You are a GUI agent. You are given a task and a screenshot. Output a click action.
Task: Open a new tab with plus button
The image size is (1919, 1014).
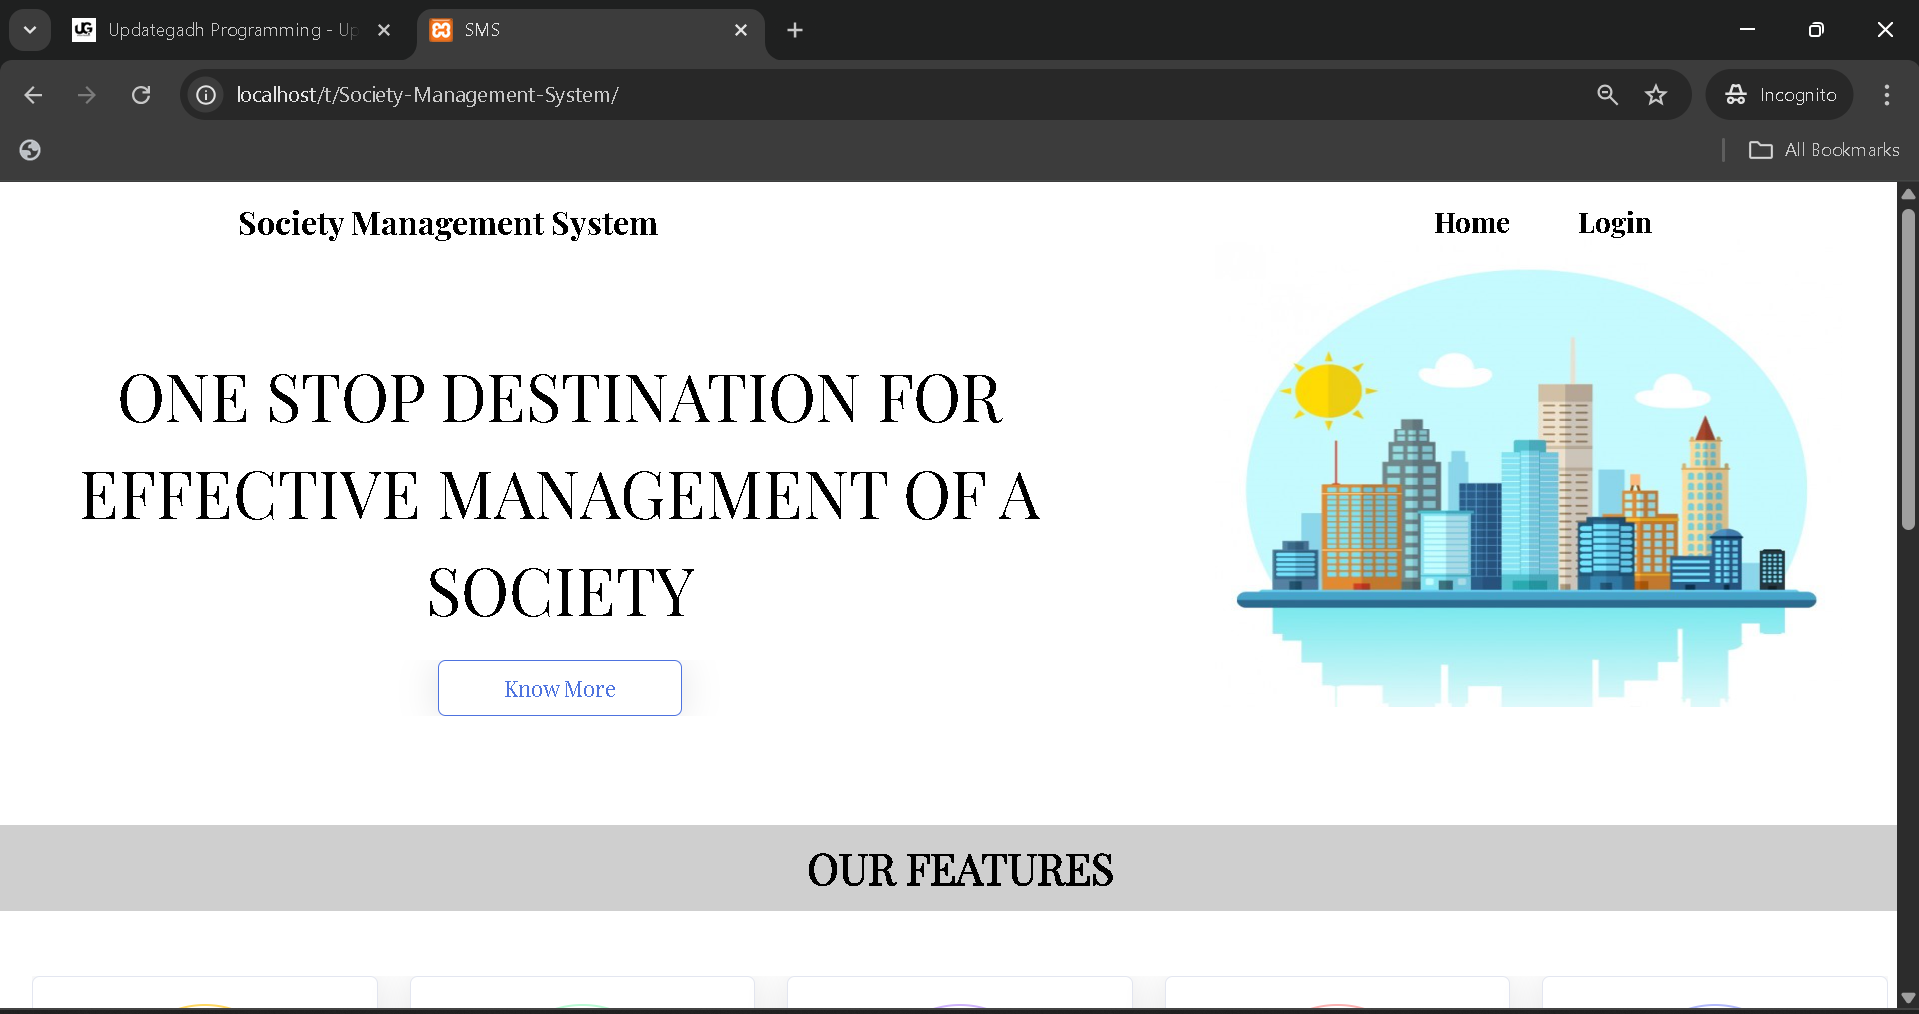[795, 30]
